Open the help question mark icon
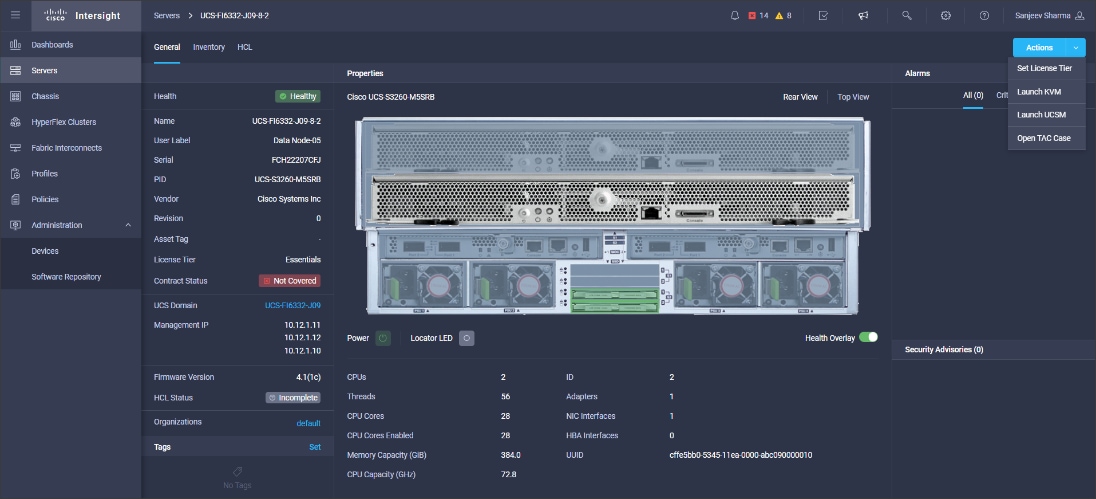The height and width of the screenshot is (499, 1096). [x=984, y=15]
